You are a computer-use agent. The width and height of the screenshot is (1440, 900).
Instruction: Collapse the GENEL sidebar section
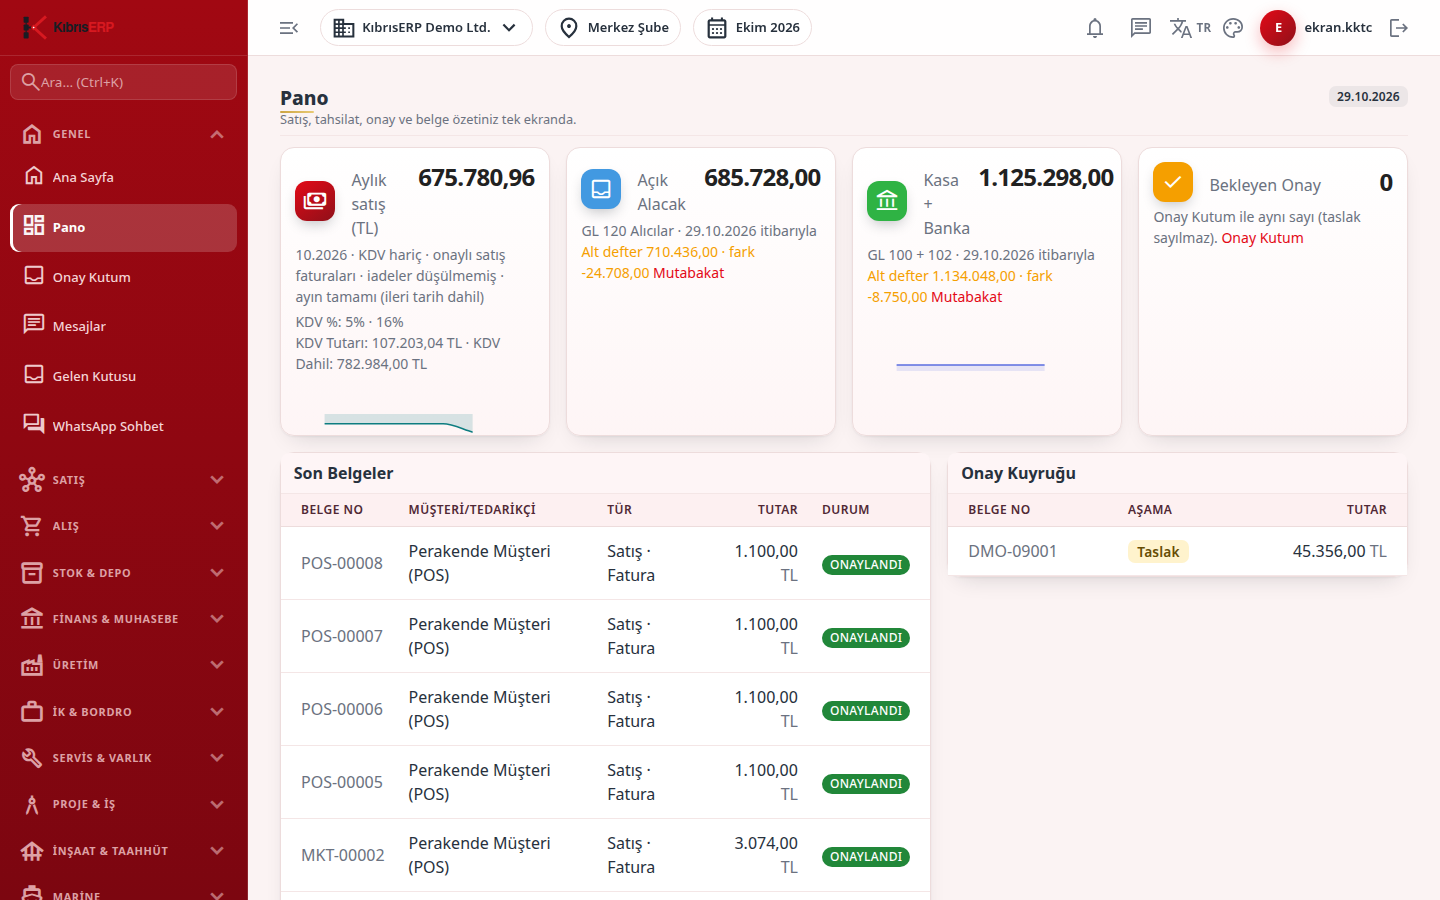coord(124,134)
